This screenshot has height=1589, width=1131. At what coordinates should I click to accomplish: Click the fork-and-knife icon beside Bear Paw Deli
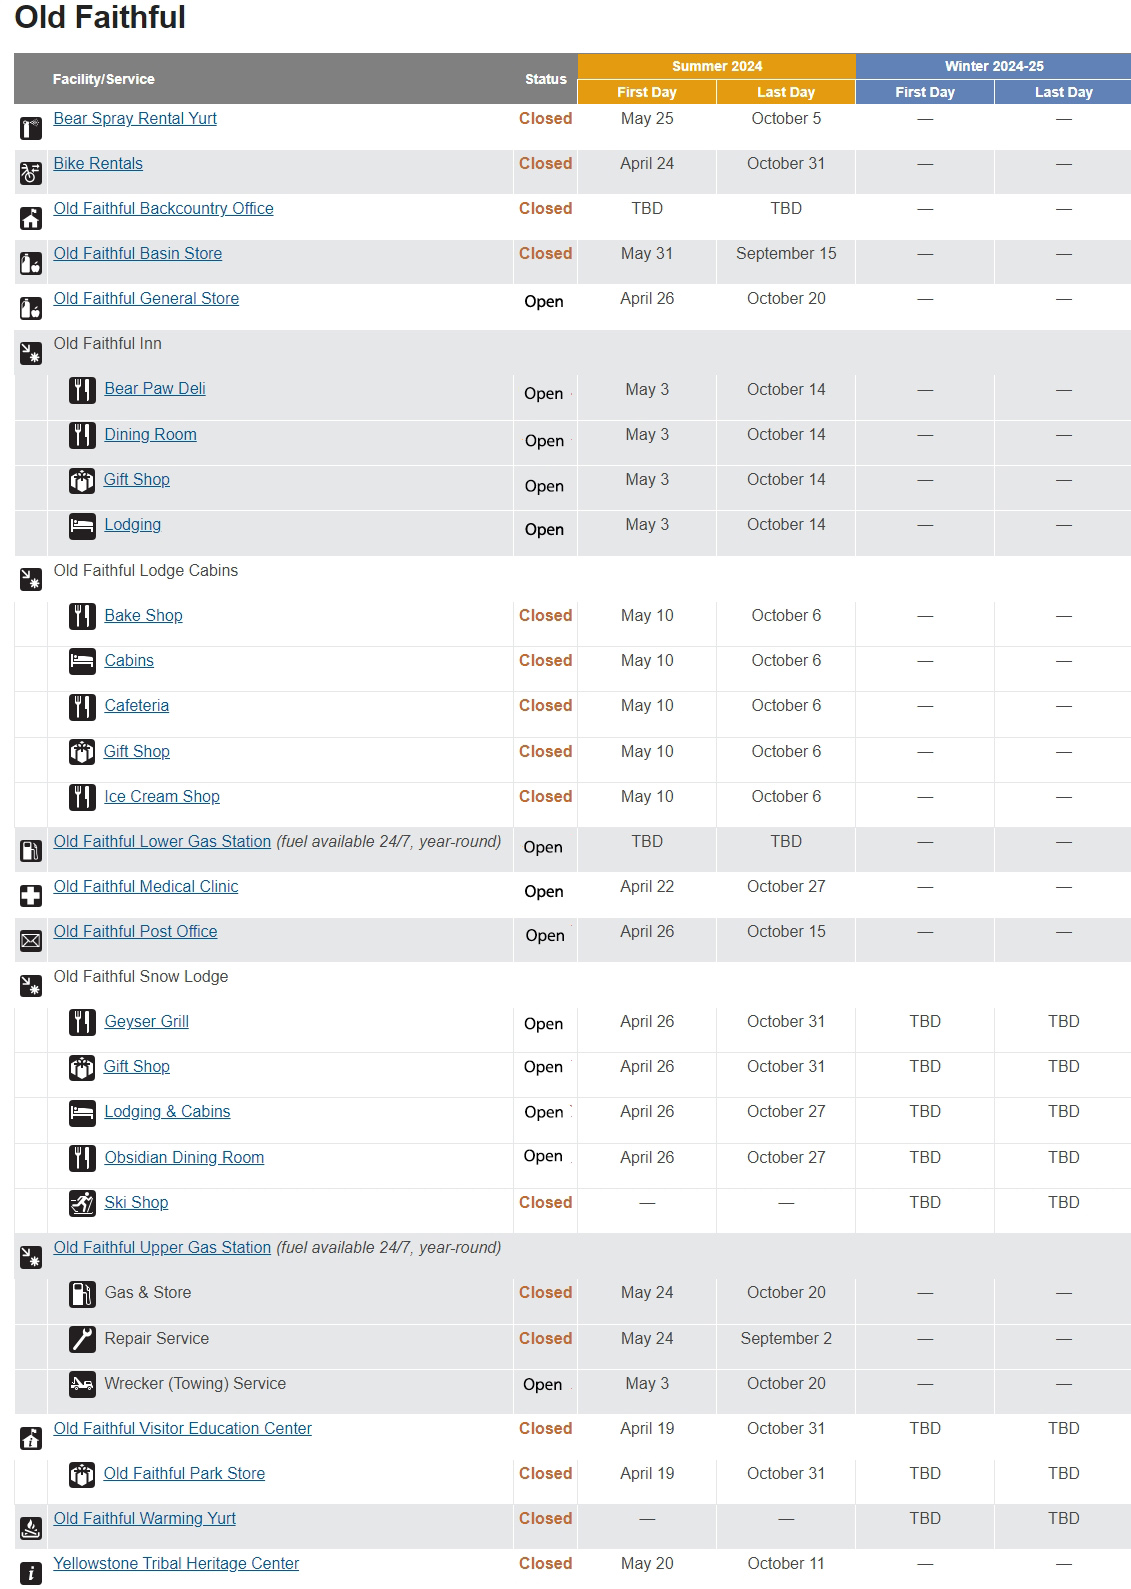point(82,390)
